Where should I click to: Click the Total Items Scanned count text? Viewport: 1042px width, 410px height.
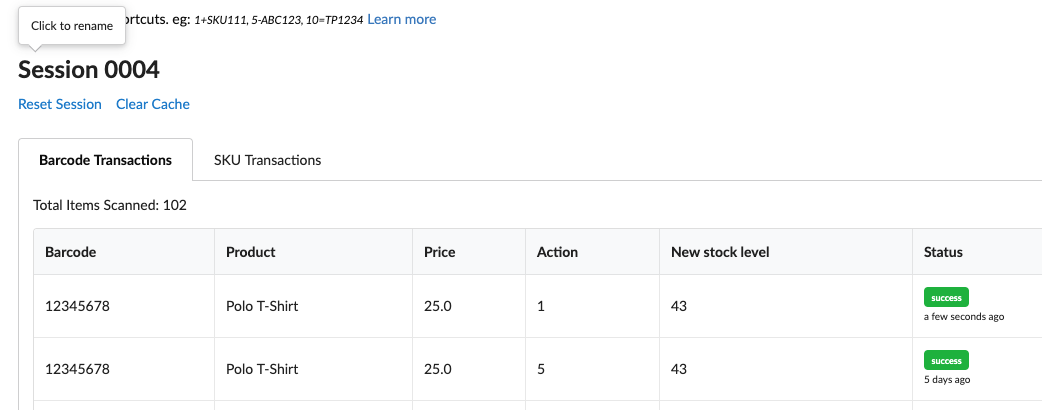[x=110, y=205]
